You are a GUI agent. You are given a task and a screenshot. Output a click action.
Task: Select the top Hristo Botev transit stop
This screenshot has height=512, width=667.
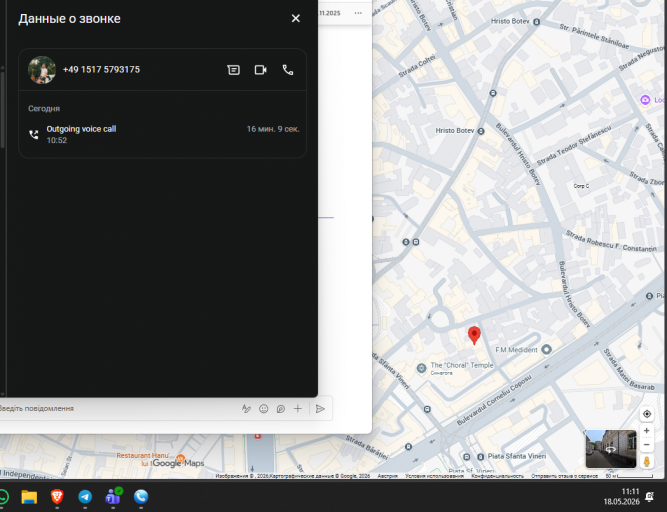click(x=537, y=22)
